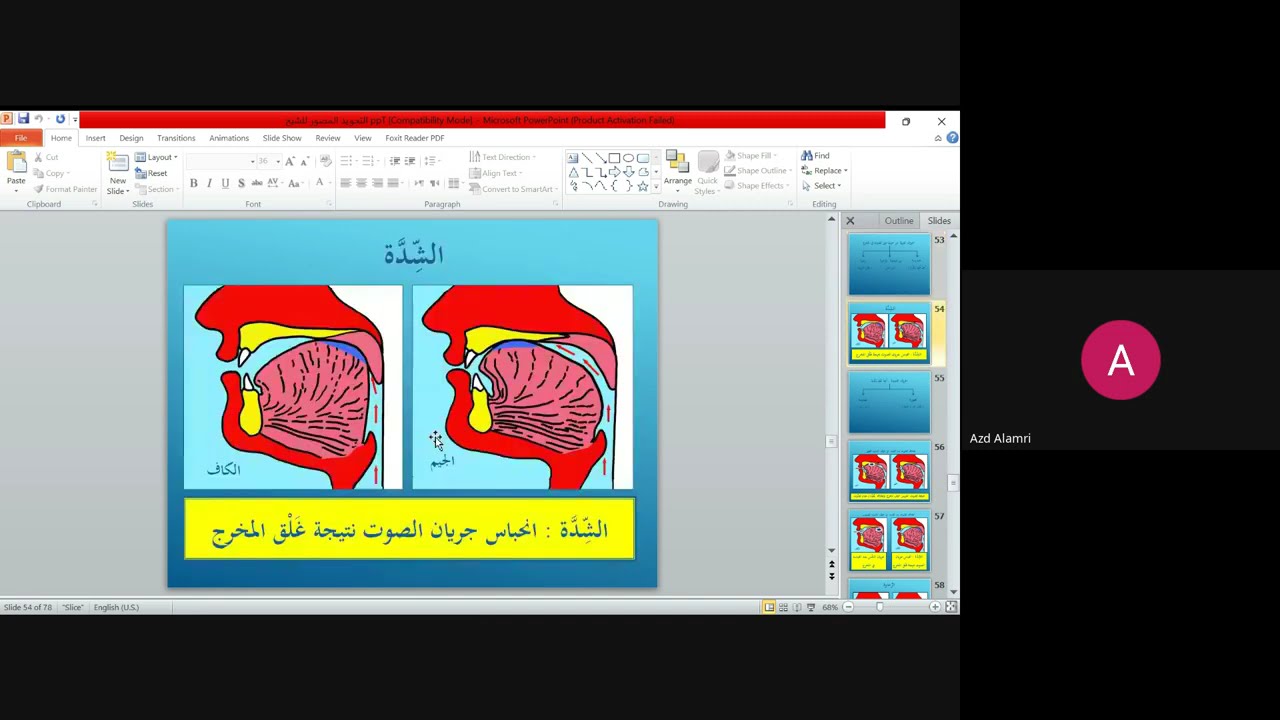
Task: Expand the shapes gallery More button
Action: pyautogui.click(x=656, y=187)
